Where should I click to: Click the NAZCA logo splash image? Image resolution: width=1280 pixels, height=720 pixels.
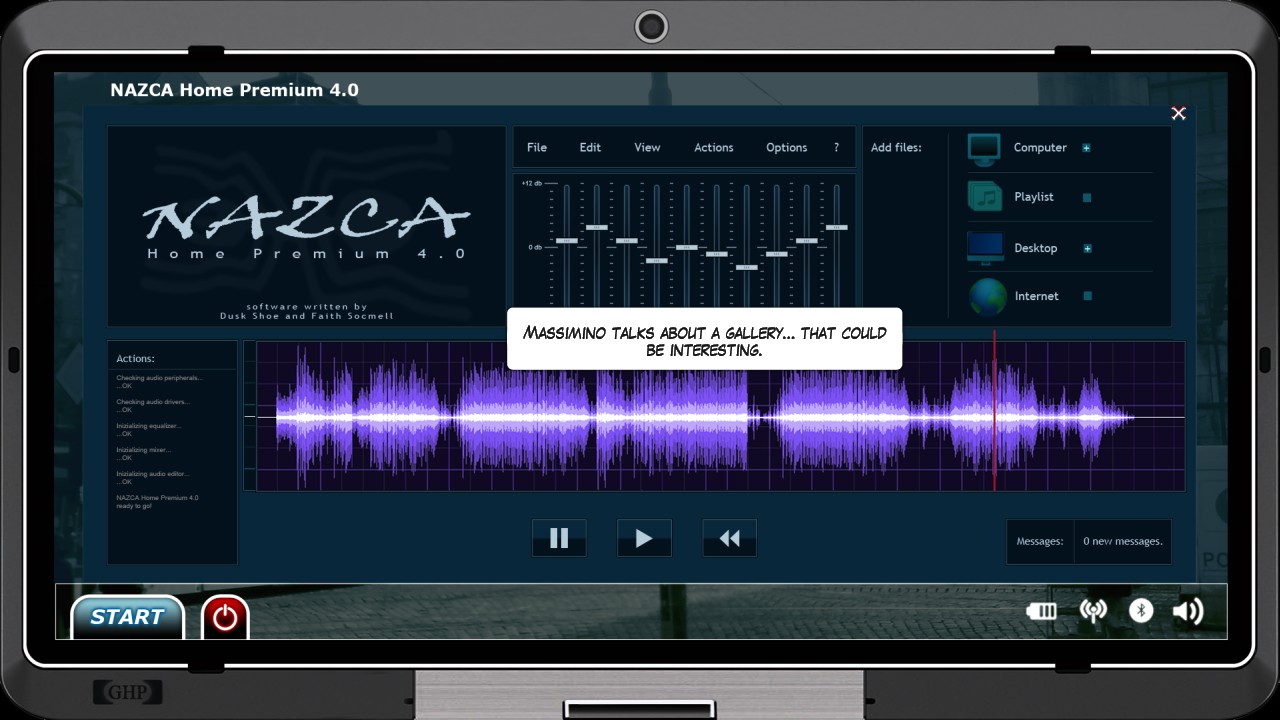coord(307,226)
